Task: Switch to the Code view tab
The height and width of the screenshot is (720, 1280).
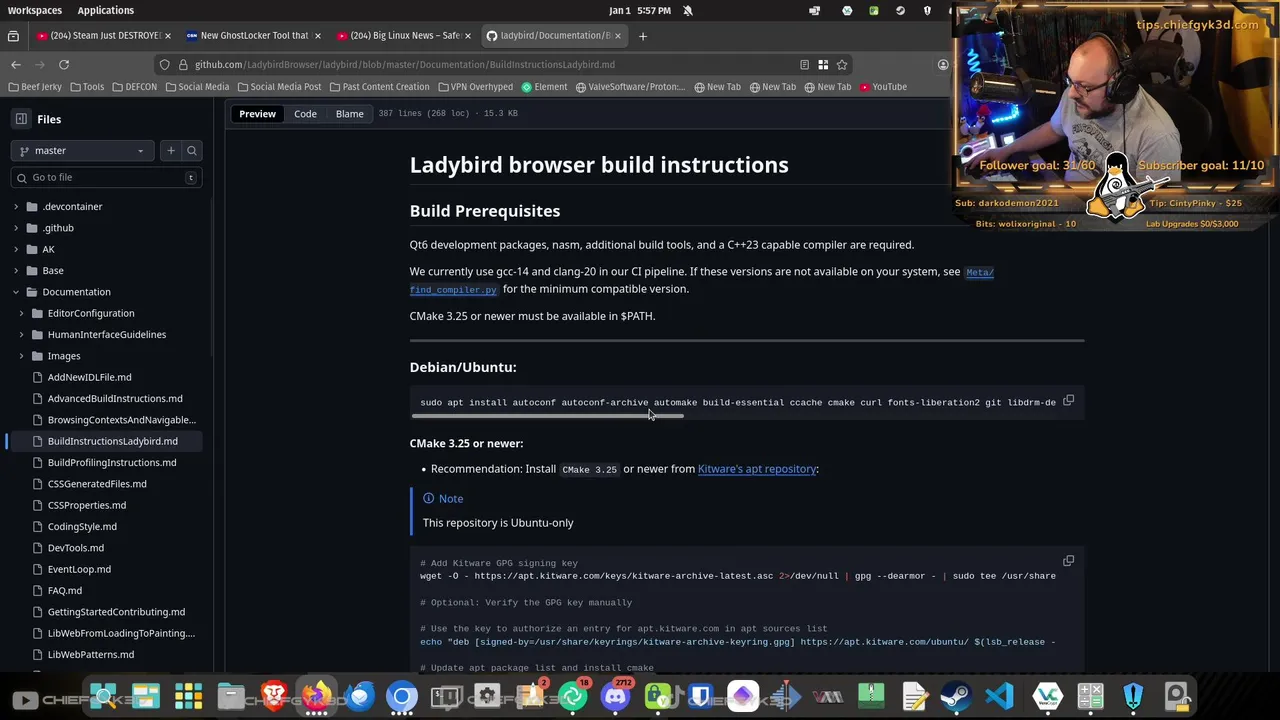Action: coord(305,114)
